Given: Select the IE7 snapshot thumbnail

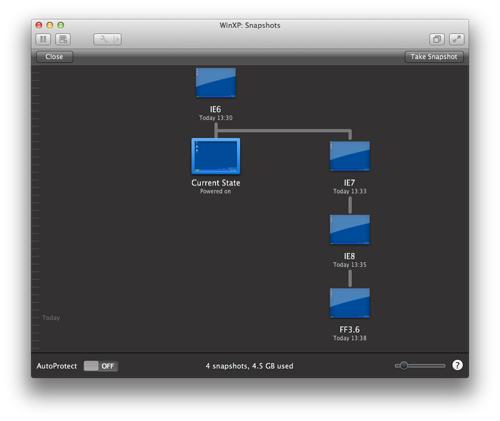Looking at the screenshot, I should coord(350,156).
